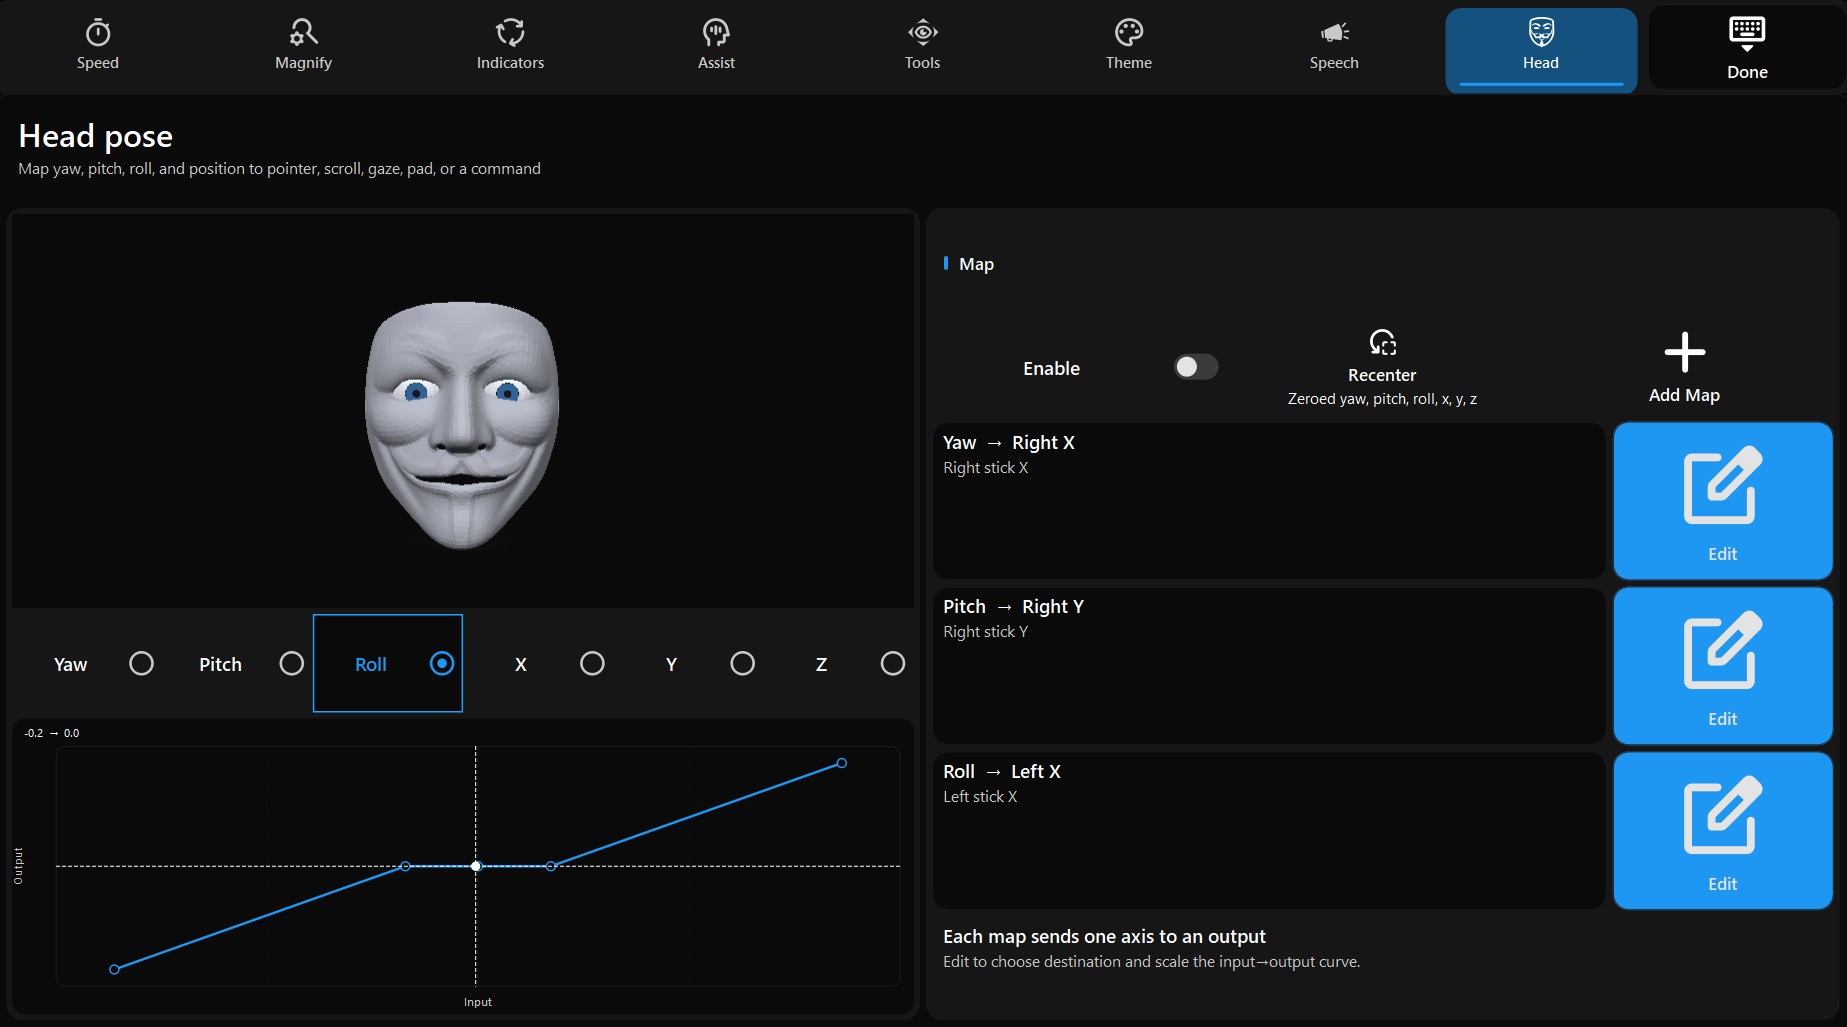The width and height of the screenshot is (1847, 1027).
Task: Select the Z position radio button
Action: tap(893, 664)
